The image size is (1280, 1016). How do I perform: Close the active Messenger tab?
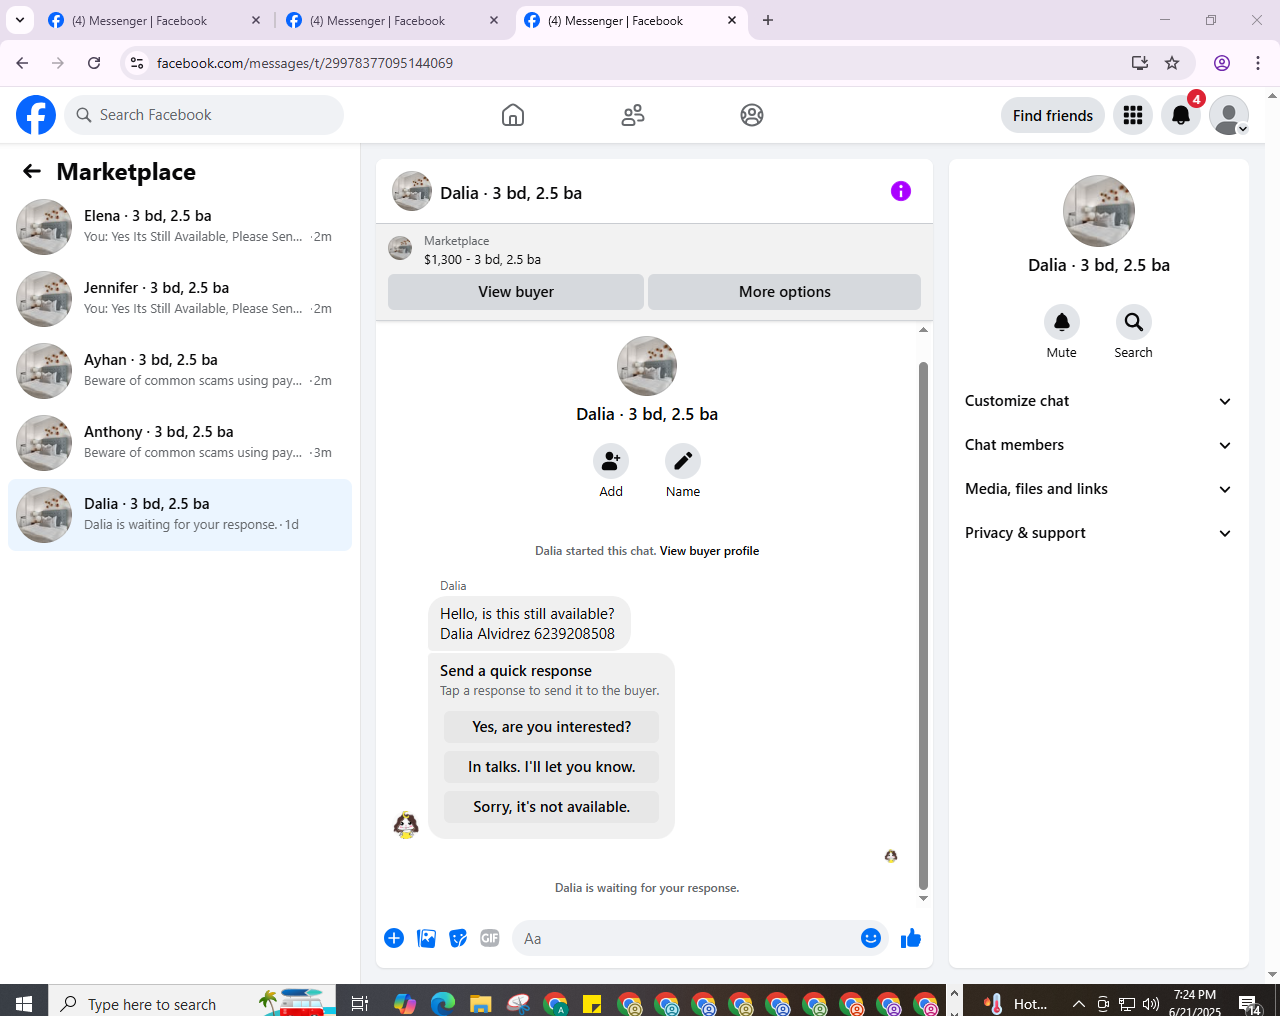tap(732, 20)
